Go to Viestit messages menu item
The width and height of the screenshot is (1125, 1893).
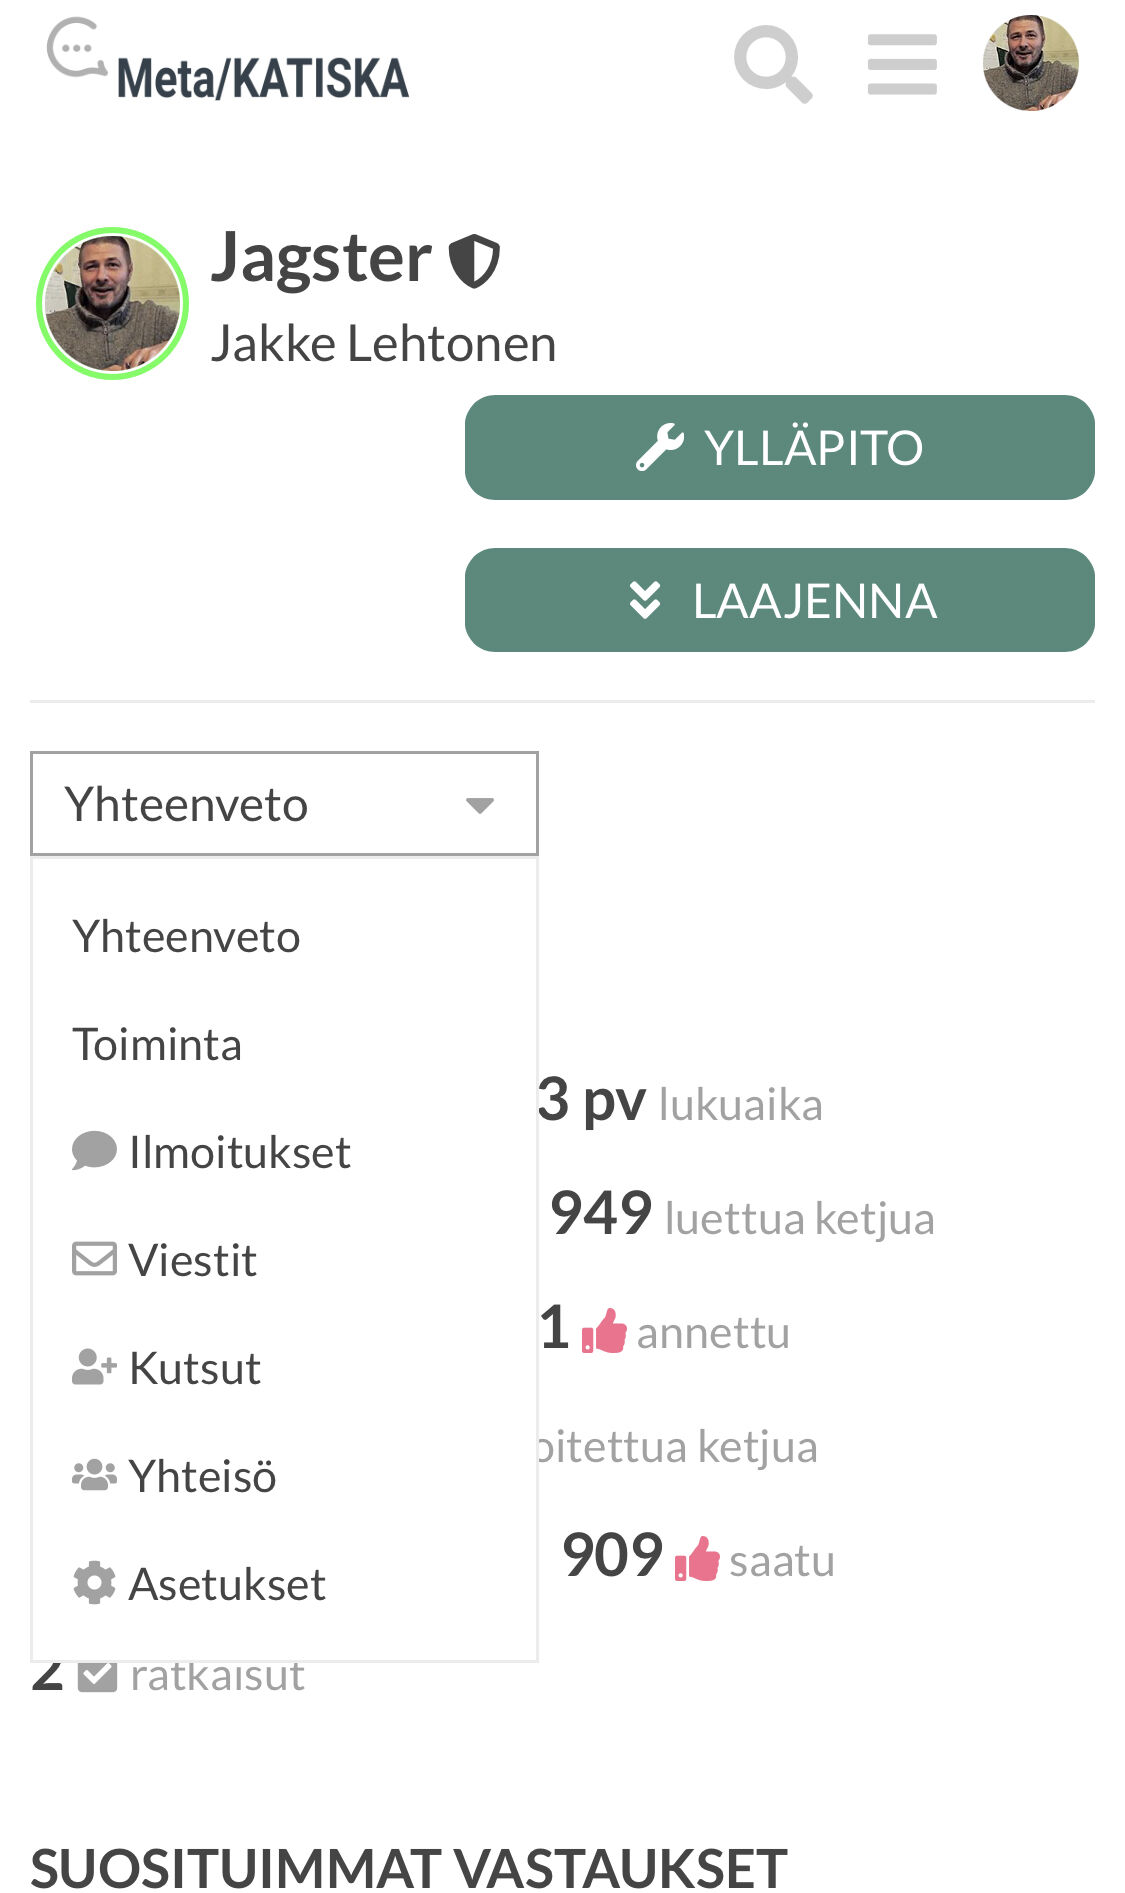tap(193, 1260)
